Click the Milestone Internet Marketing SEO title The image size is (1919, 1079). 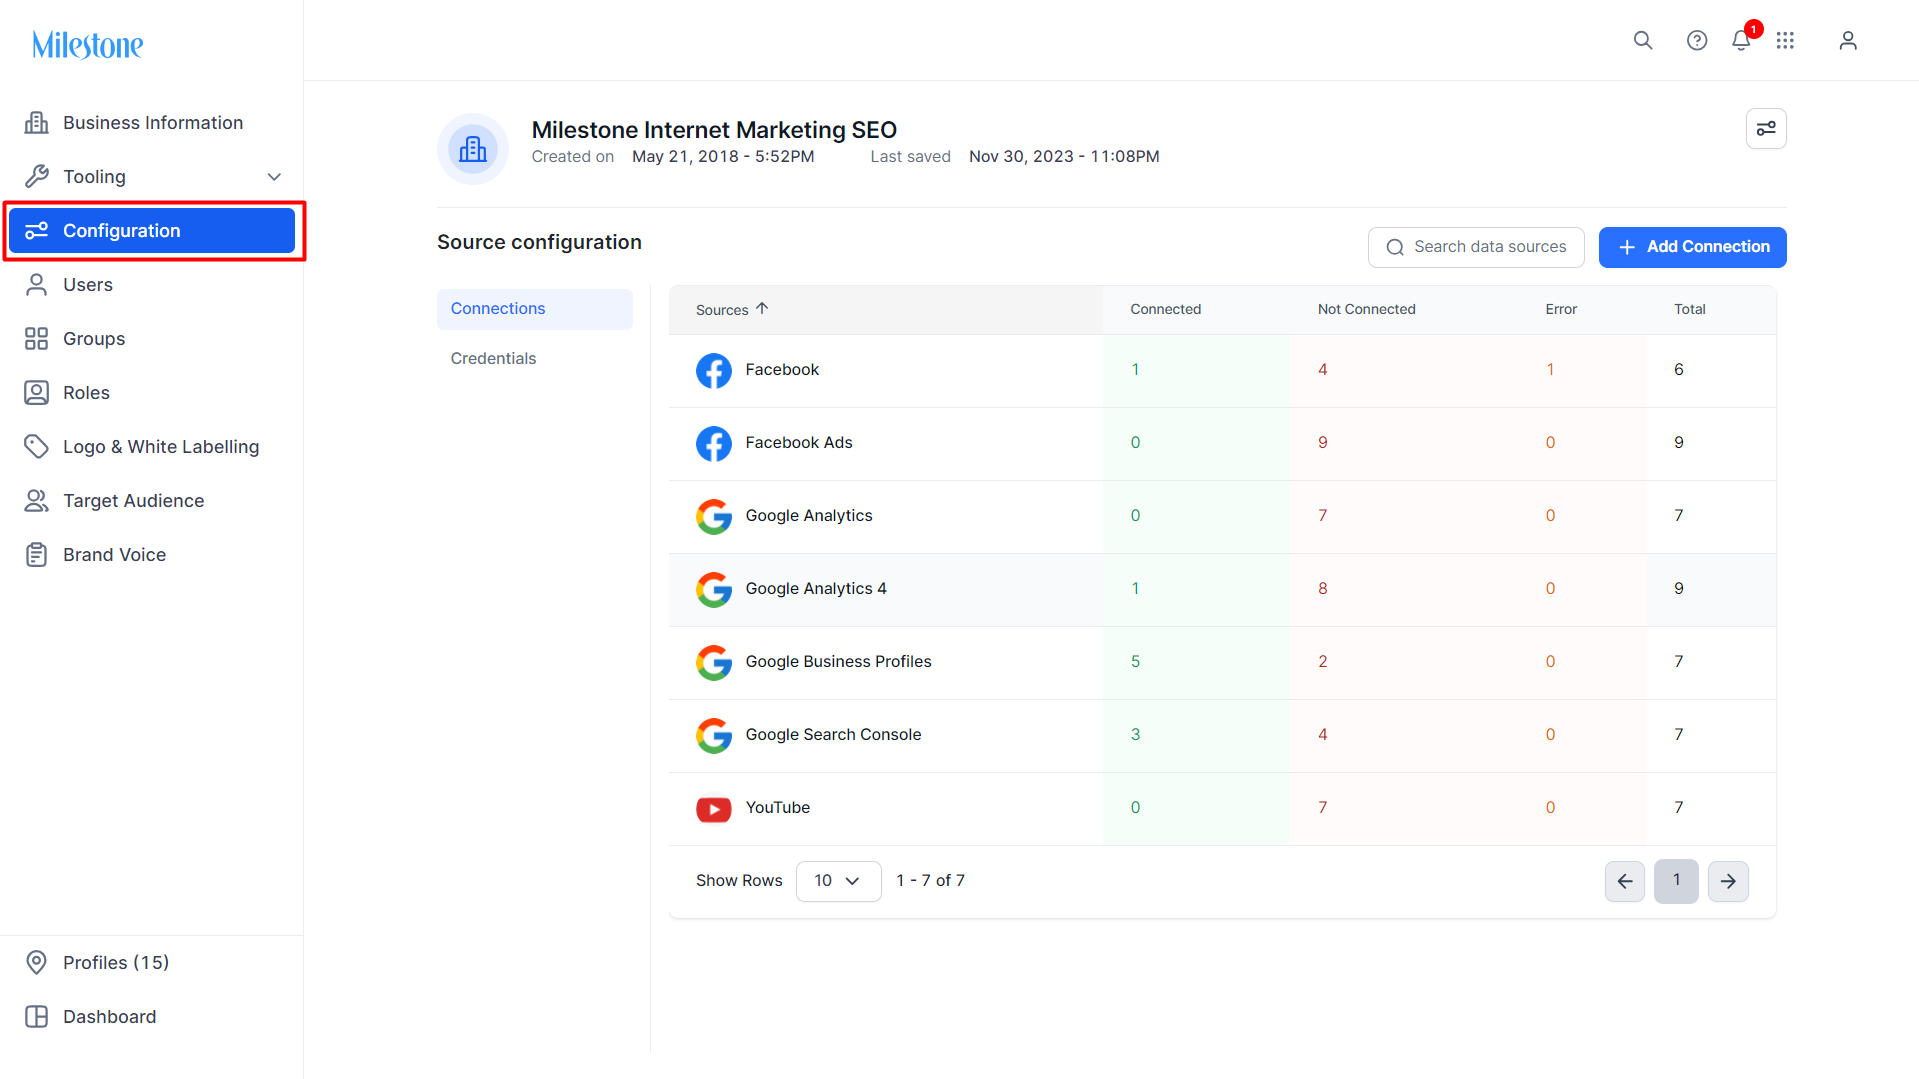pos(714,130)
